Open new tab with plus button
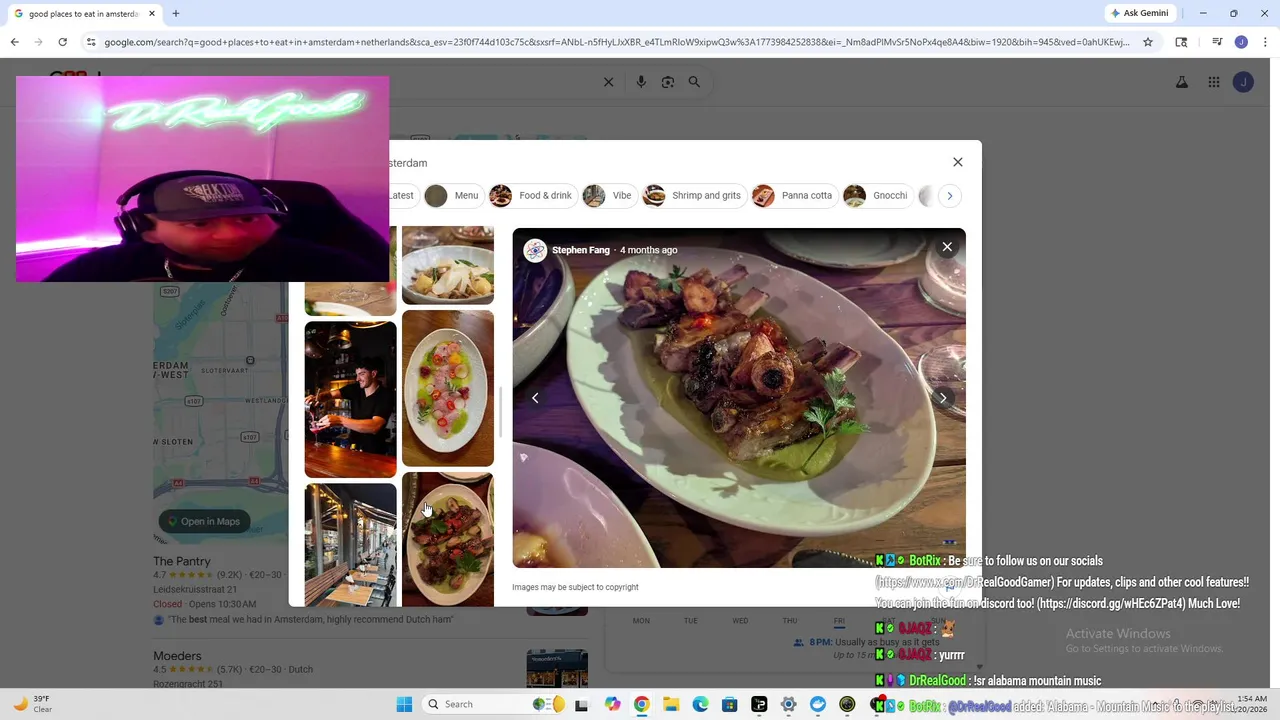This screenshot has height=720, width=1280. (x=176, y=14)
